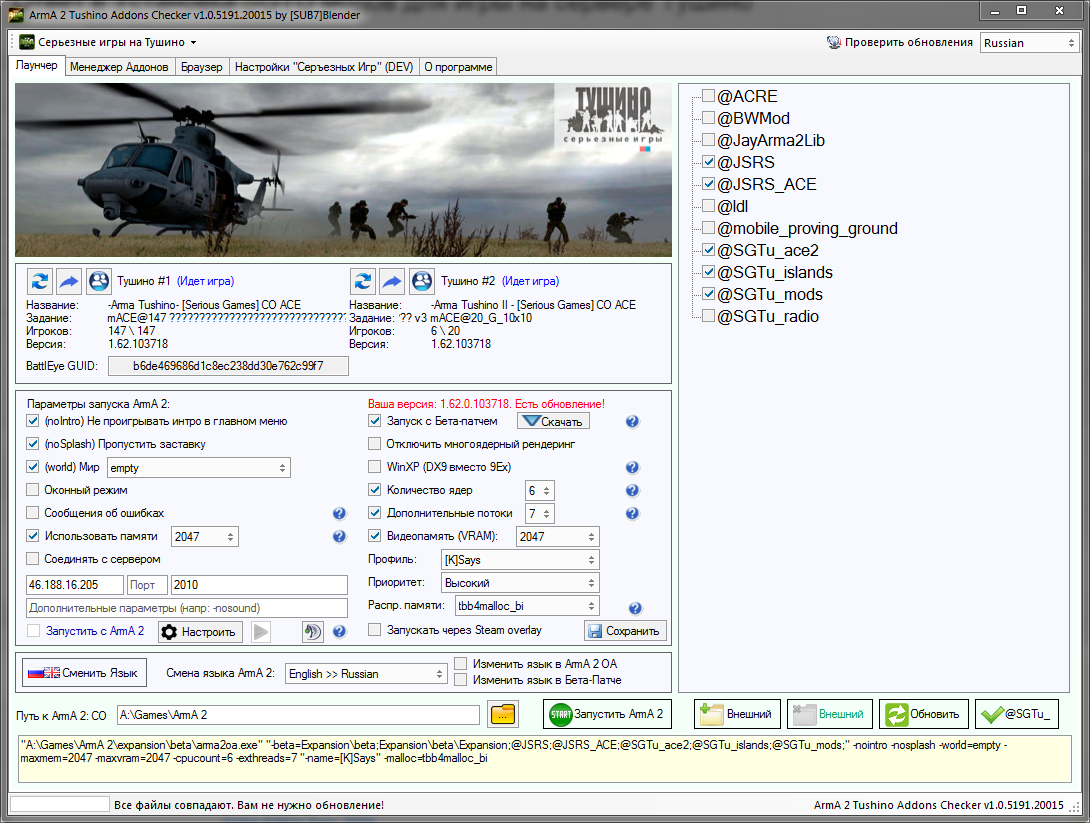Click Сменить Язык button

(84, 673)
